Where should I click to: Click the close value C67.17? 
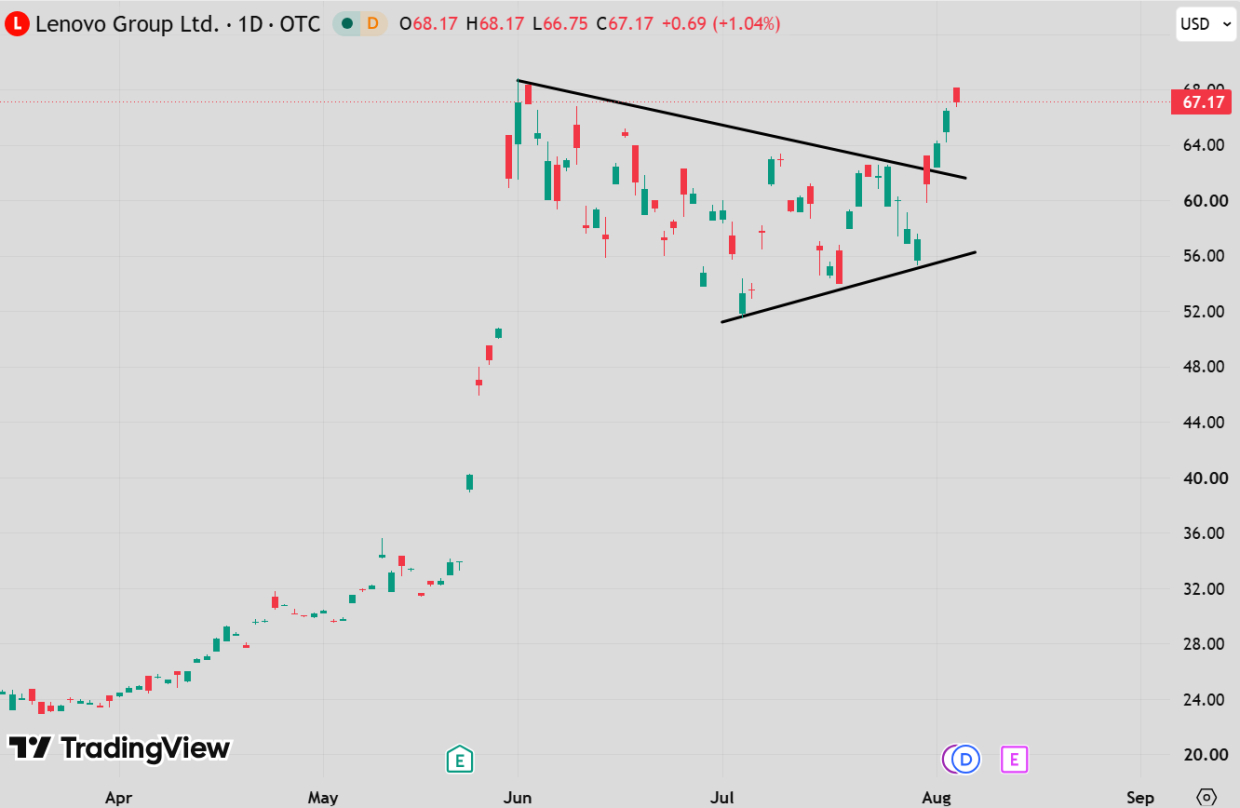tap(625, 24)
